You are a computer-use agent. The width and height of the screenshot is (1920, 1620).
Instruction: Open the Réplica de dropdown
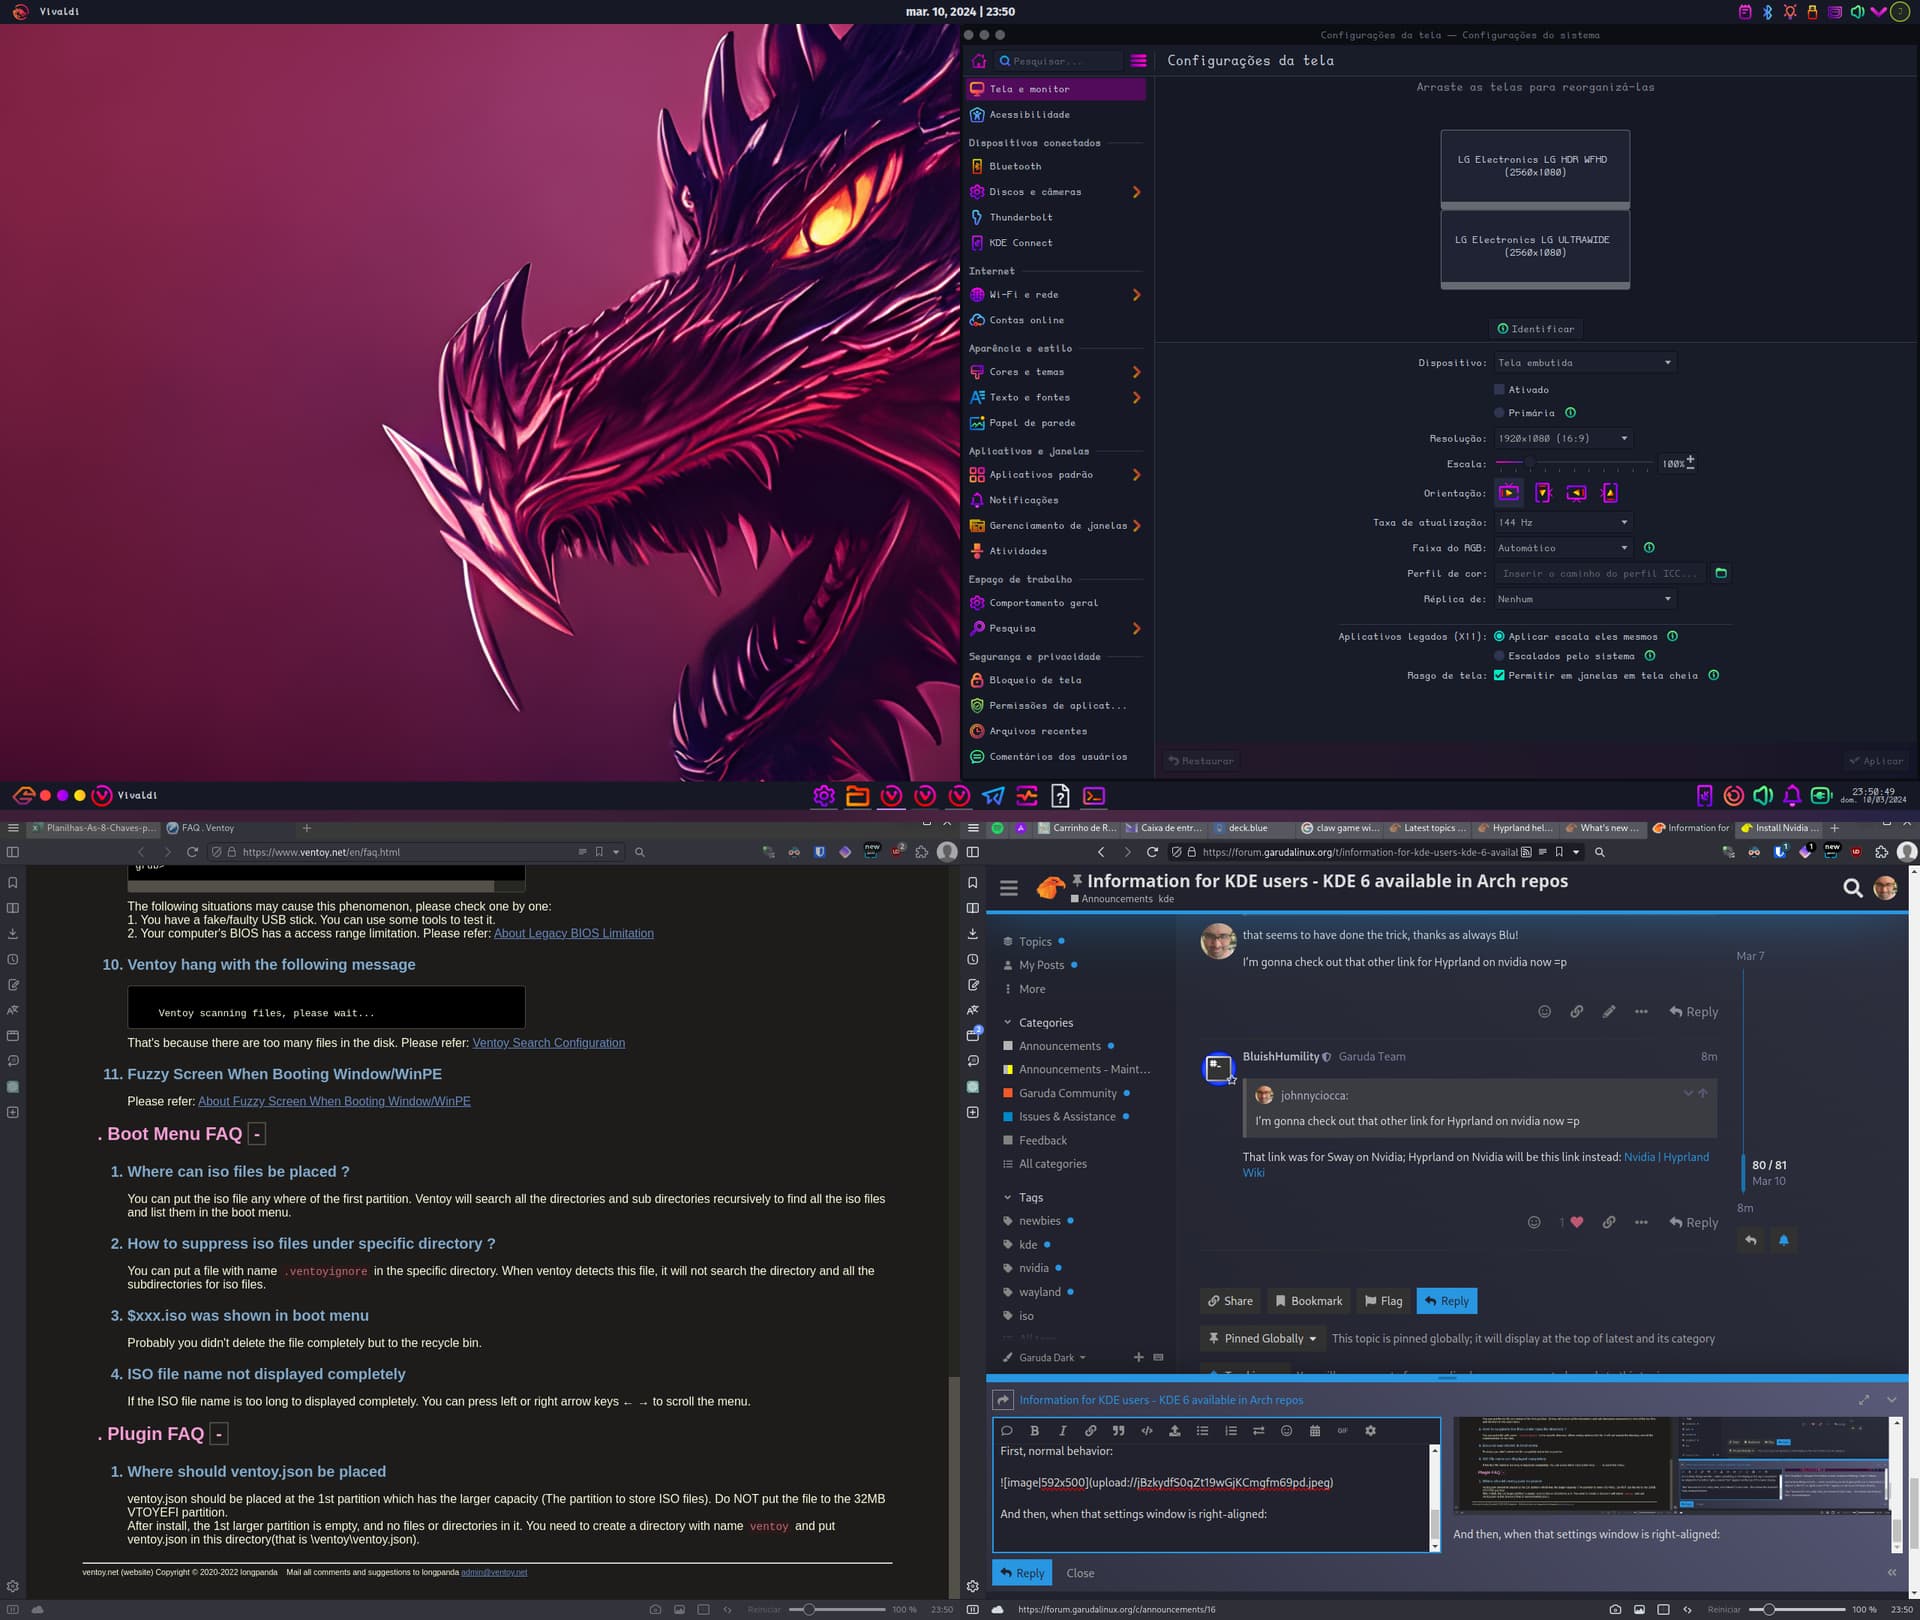pos(1585,599)
